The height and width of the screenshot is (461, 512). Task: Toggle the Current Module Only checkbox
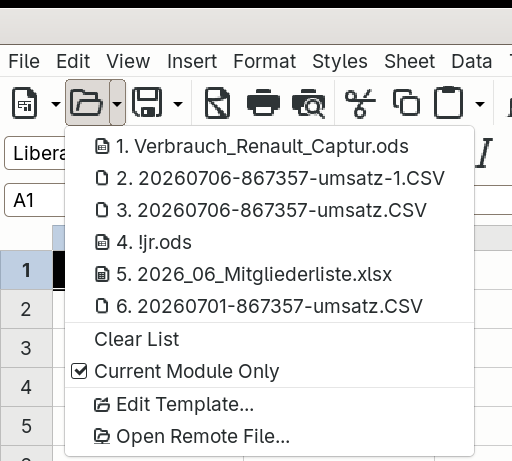[79, 371]
